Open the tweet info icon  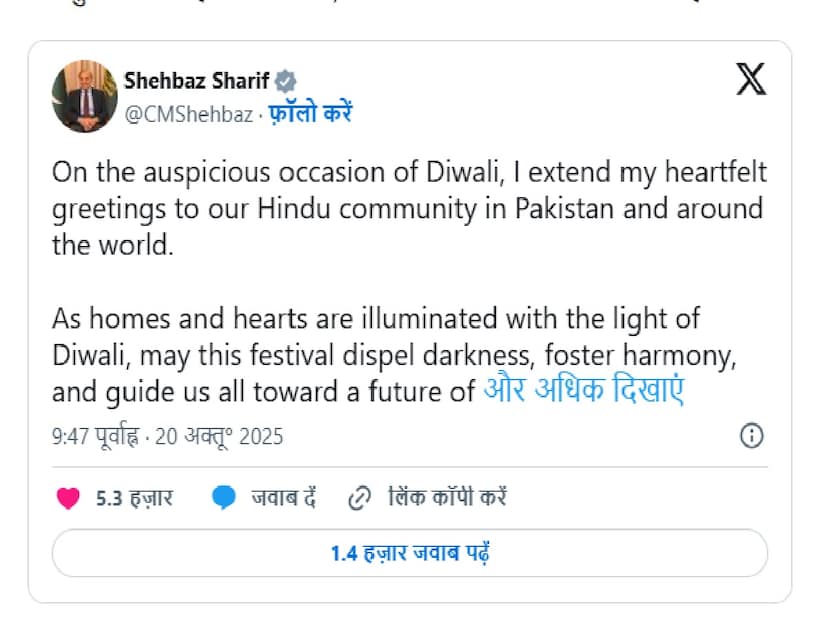click(x=751, y=436)
